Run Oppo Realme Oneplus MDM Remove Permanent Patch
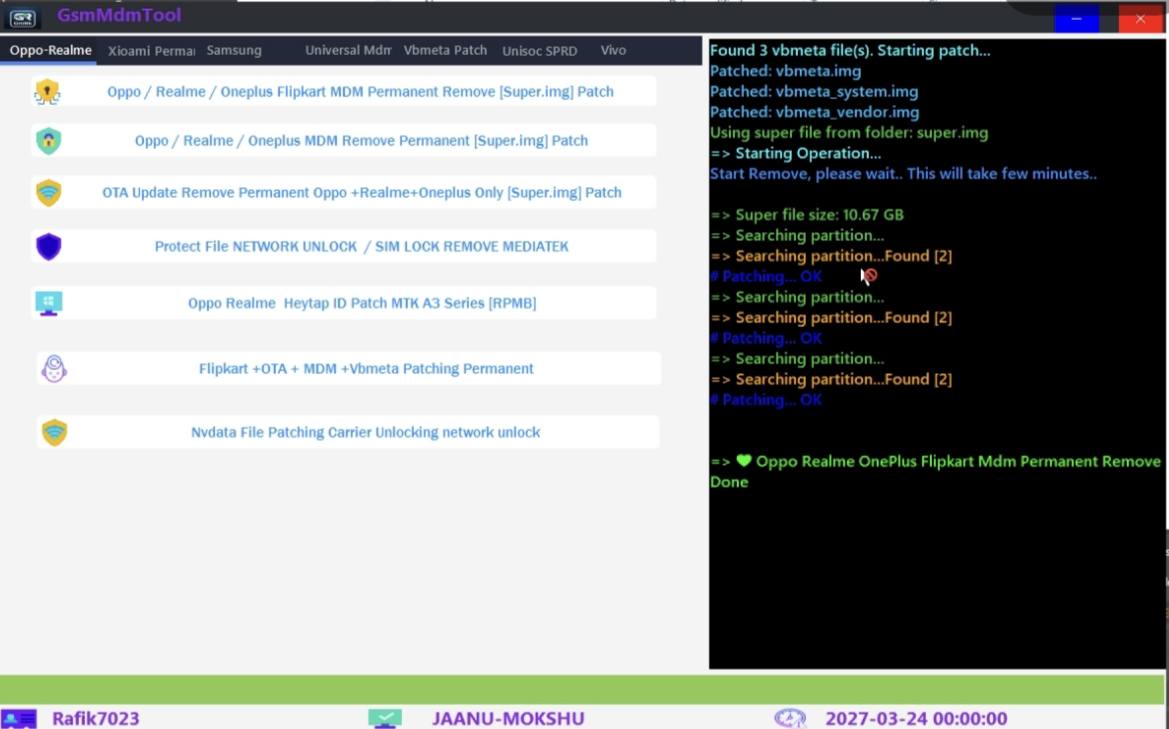Image resolution: width=1169 pixels, height=729 pixels. [x=344, y=141]
